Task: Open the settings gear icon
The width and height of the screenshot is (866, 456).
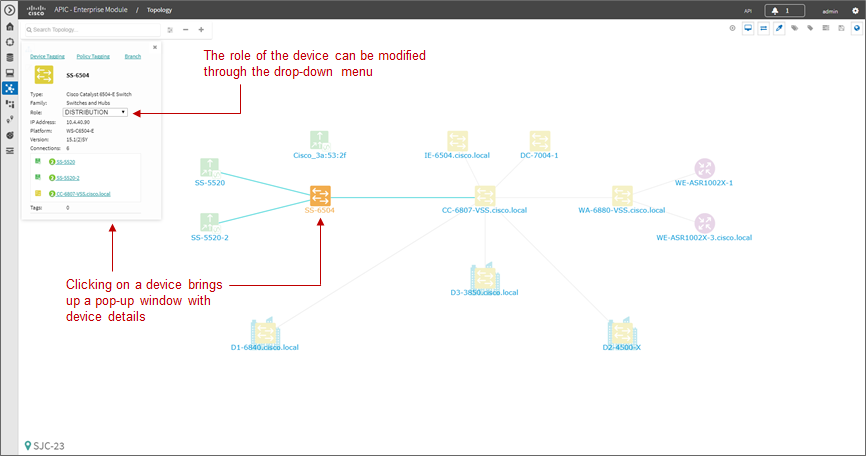Action: click(856, 10)
